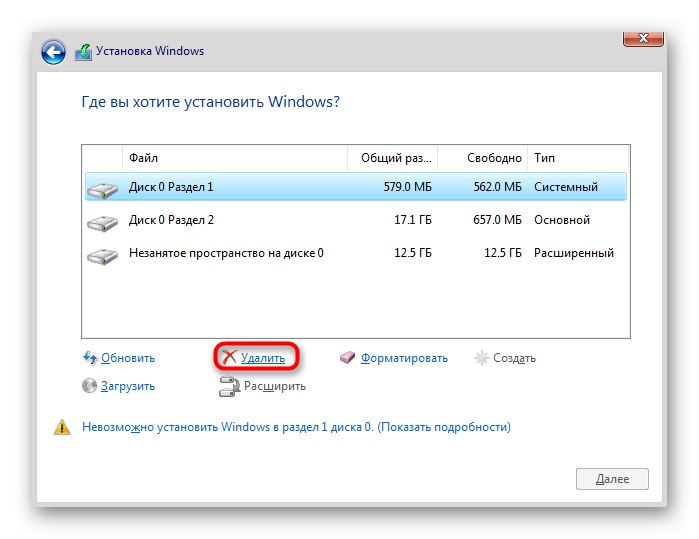This screenshot has height=539, width=699.
Task: Click the refresh arrows icon next to Обновить
Action: [90, 358]
